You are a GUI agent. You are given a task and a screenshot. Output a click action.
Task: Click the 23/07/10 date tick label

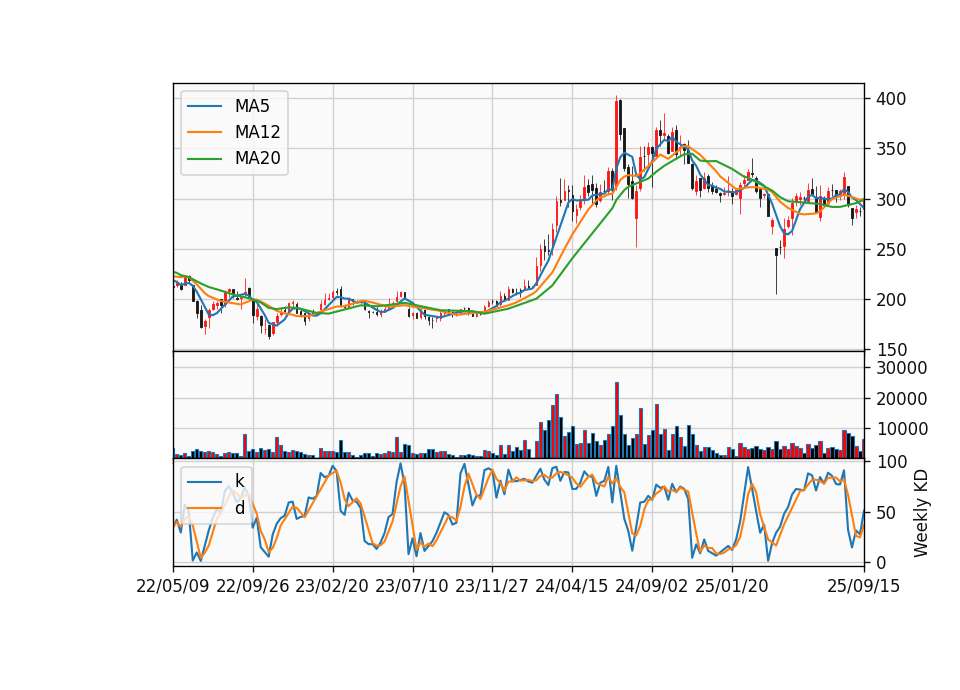pyautogui.click(x=412, y=586)
